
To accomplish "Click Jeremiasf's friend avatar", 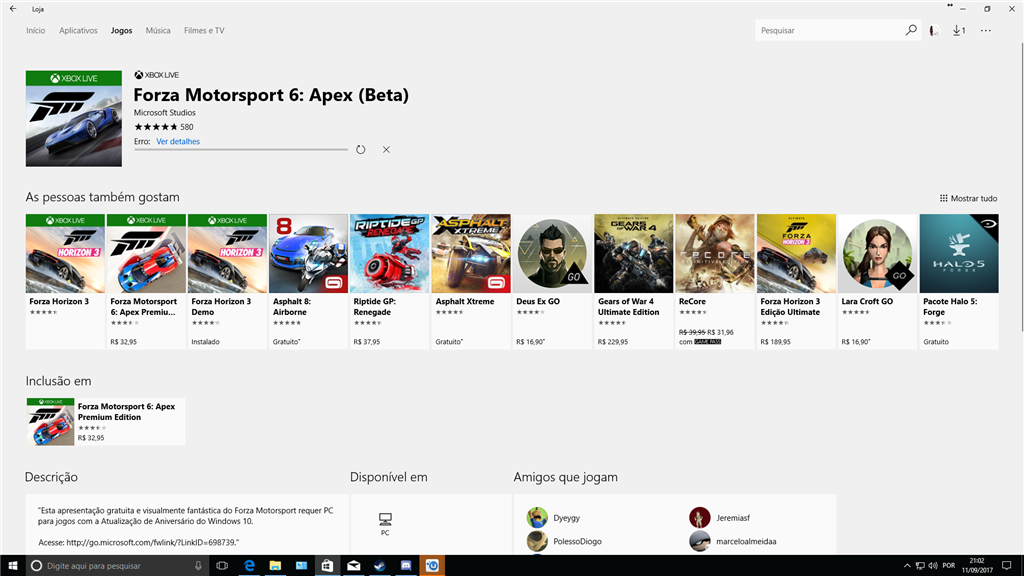I will point(699,517).
